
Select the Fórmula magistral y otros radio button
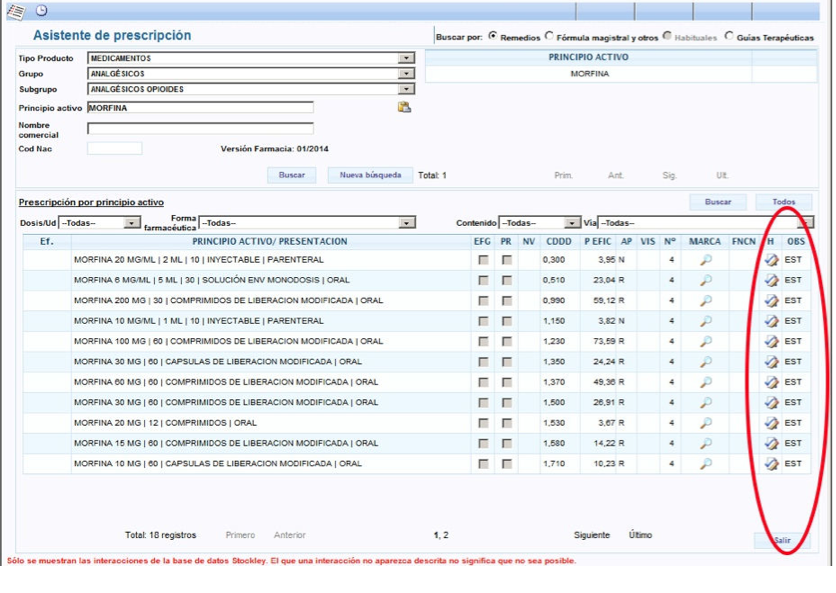click(550, 37)
